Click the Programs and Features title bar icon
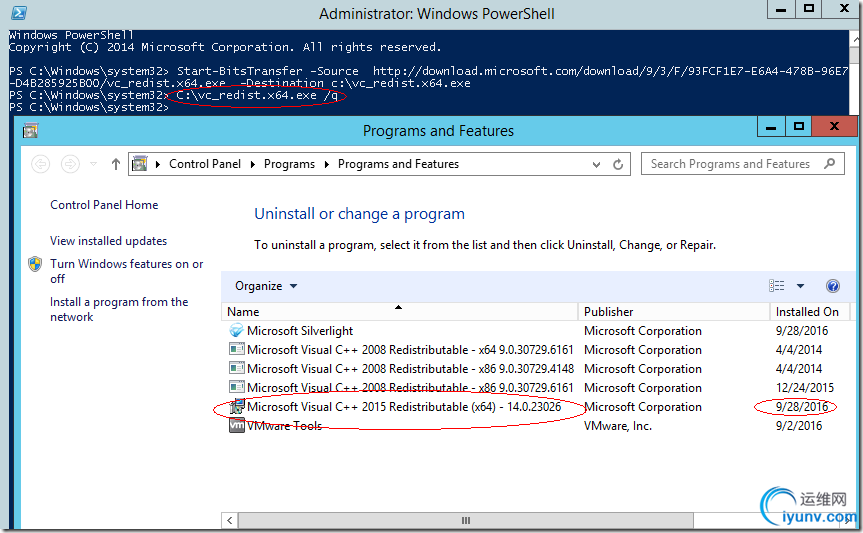This screenshot has height=533, width=863. [x=30, y=131]
